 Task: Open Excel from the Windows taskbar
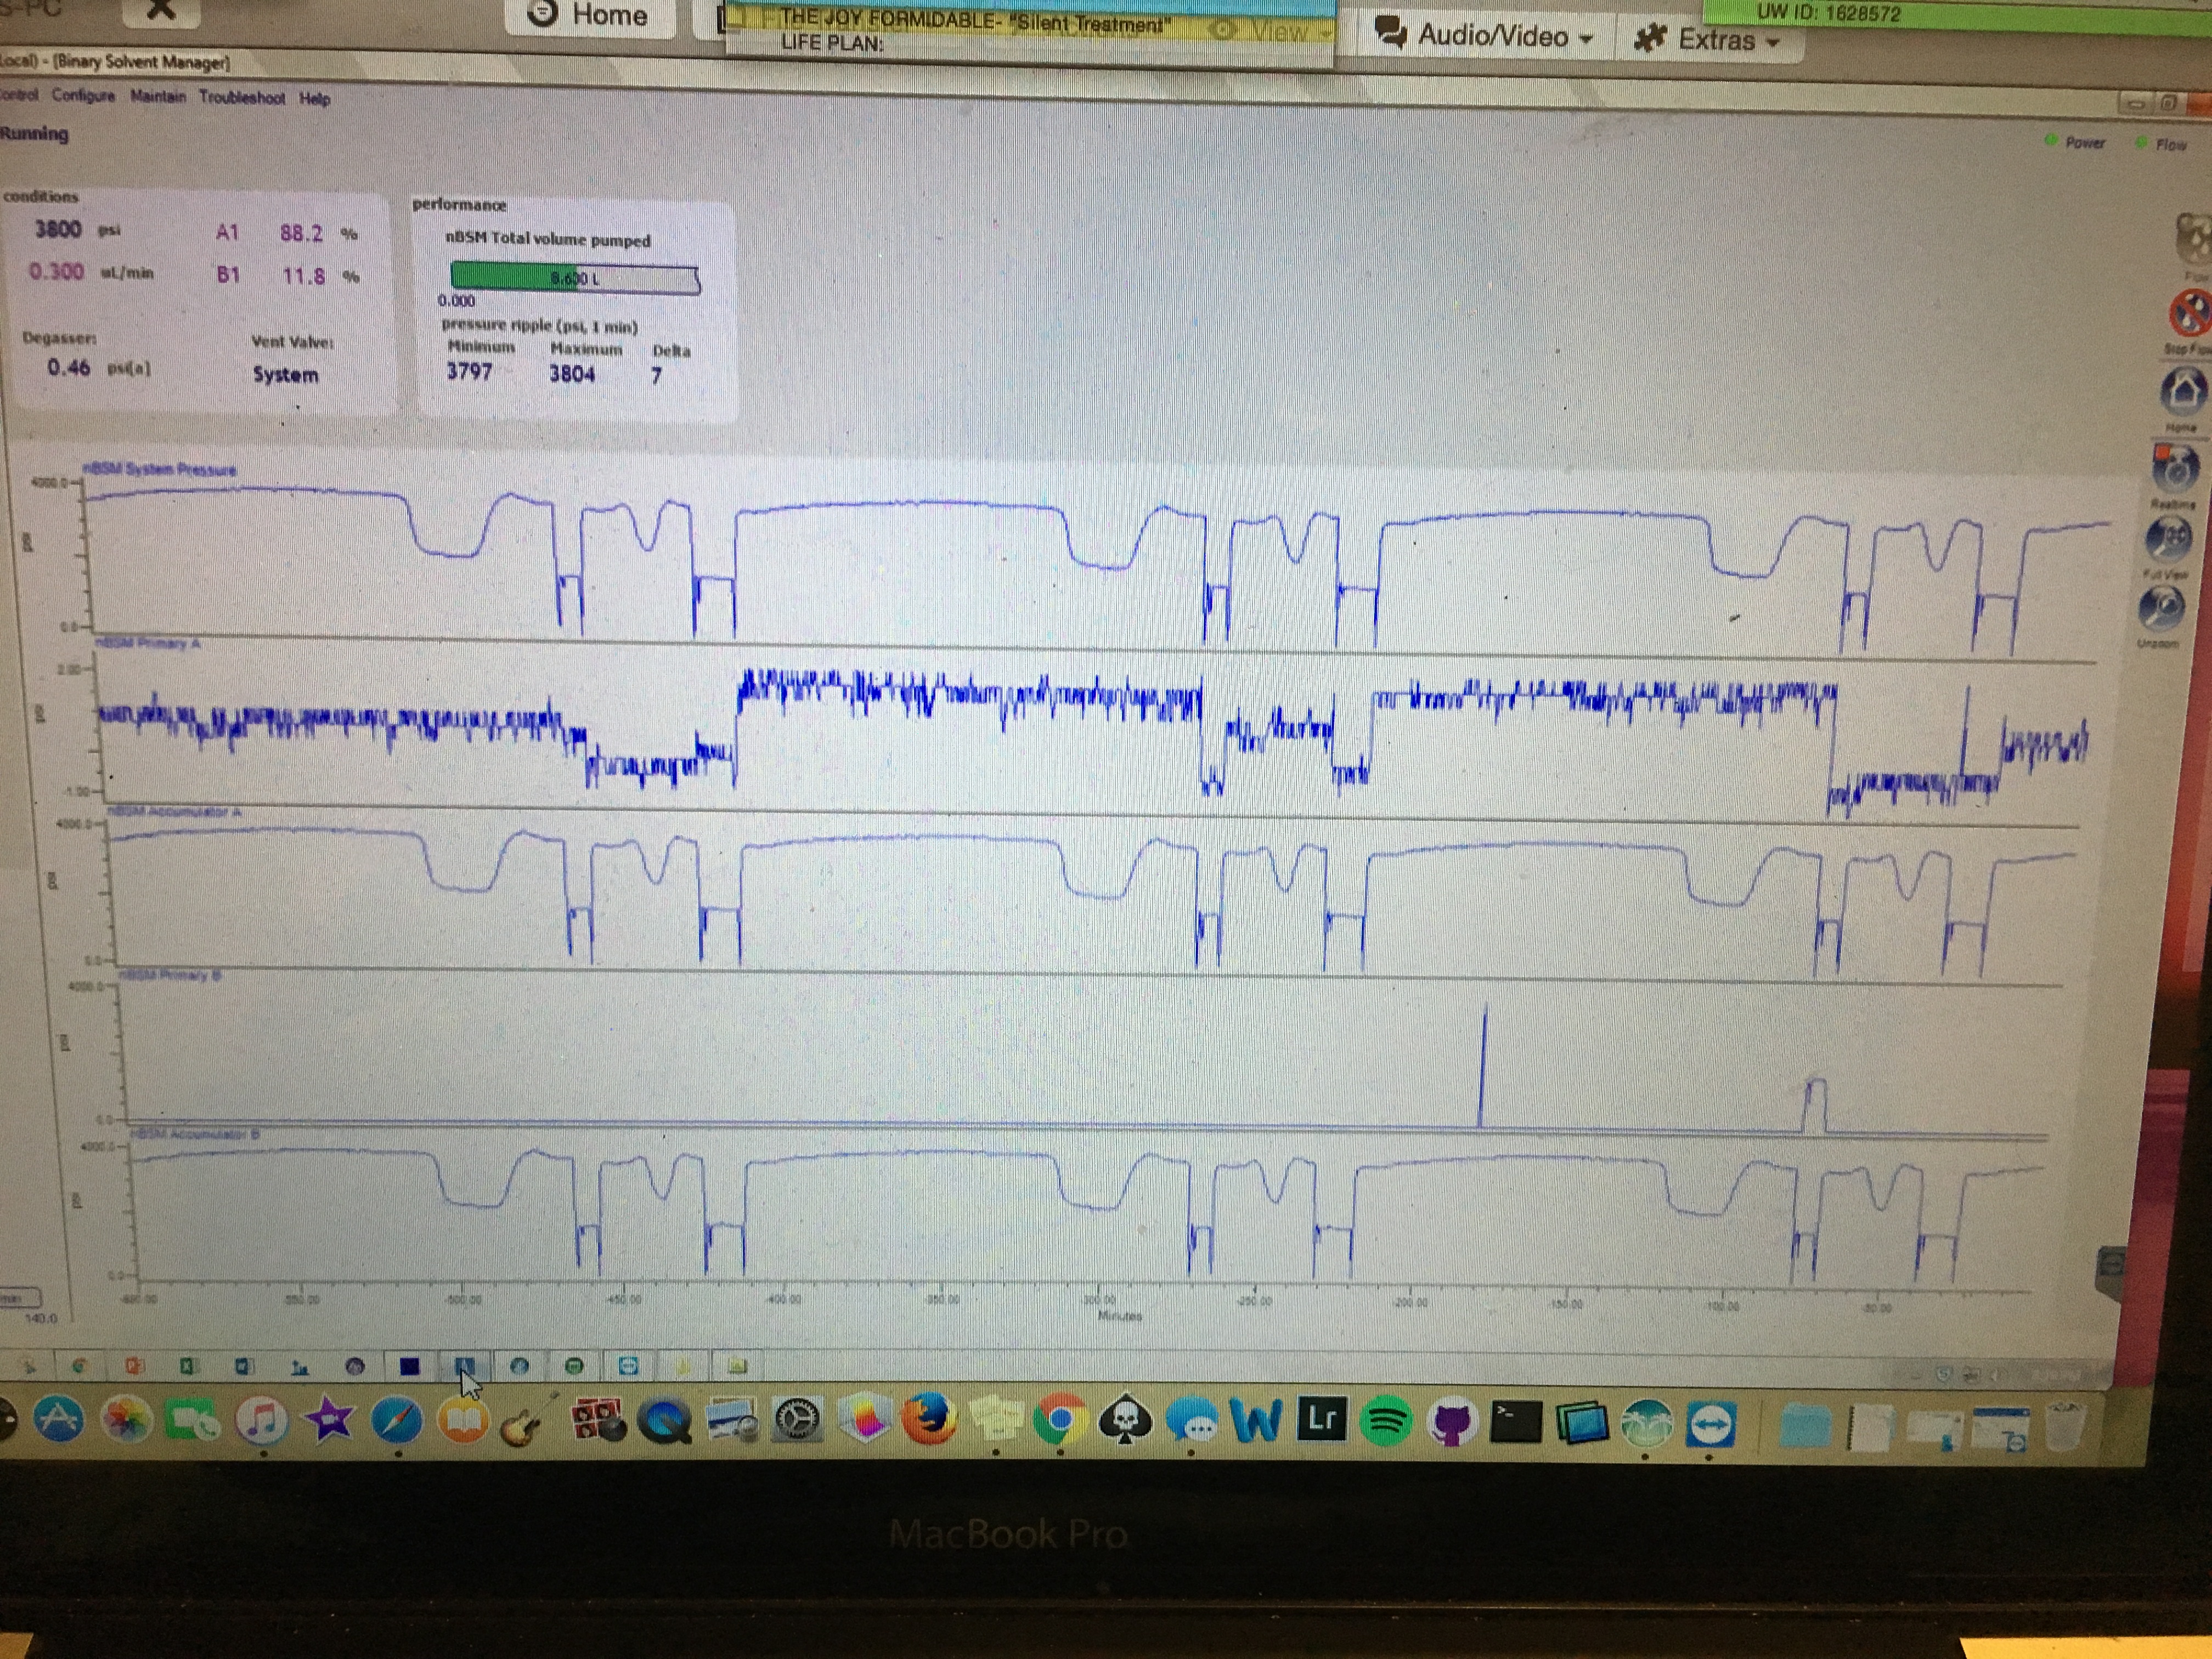(x=188, y=1366)
